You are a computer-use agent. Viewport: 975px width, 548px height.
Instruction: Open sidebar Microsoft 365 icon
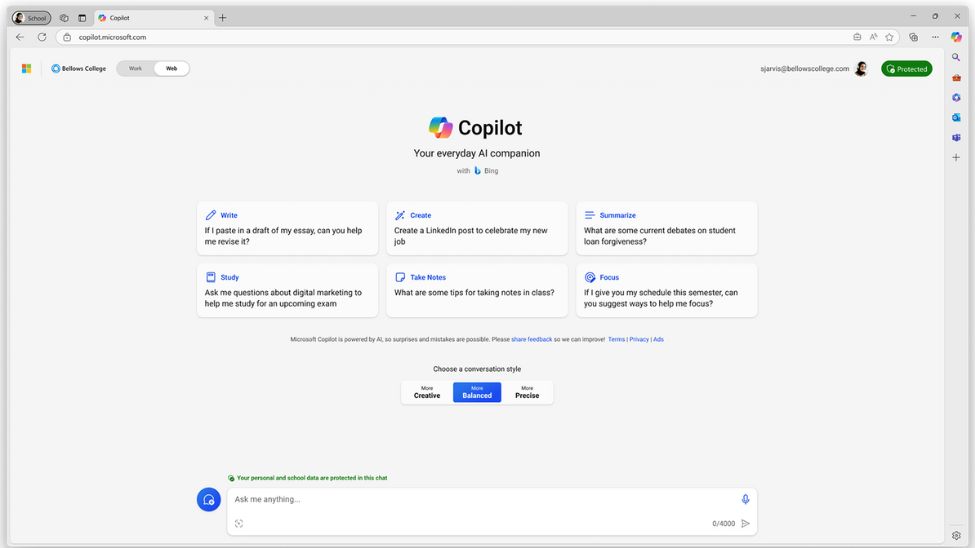956,98
